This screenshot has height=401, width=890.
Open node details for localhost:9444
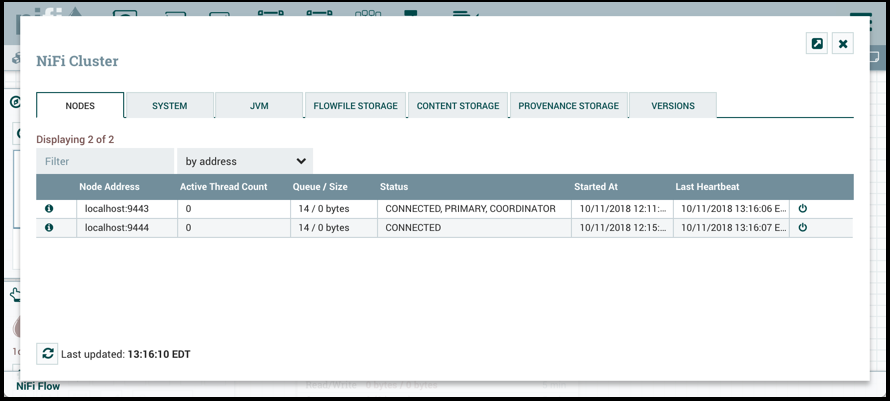tap(49, 228)
